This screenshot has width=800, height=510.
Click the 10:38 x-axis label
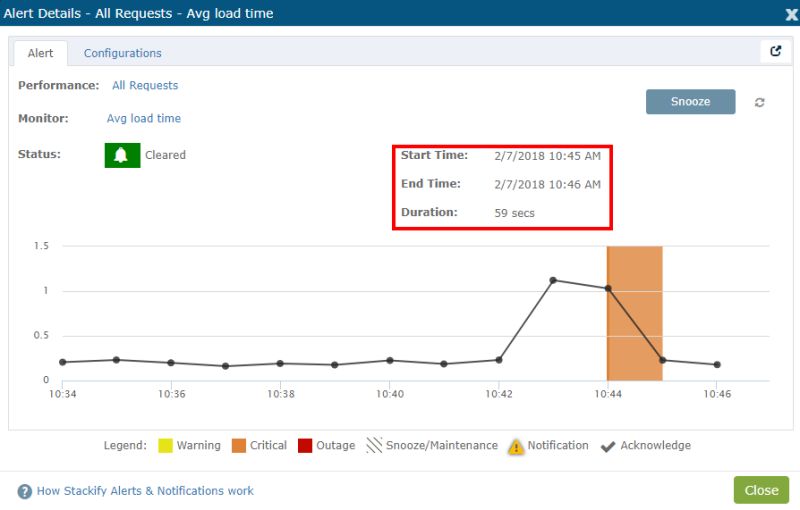coord(281,394)
